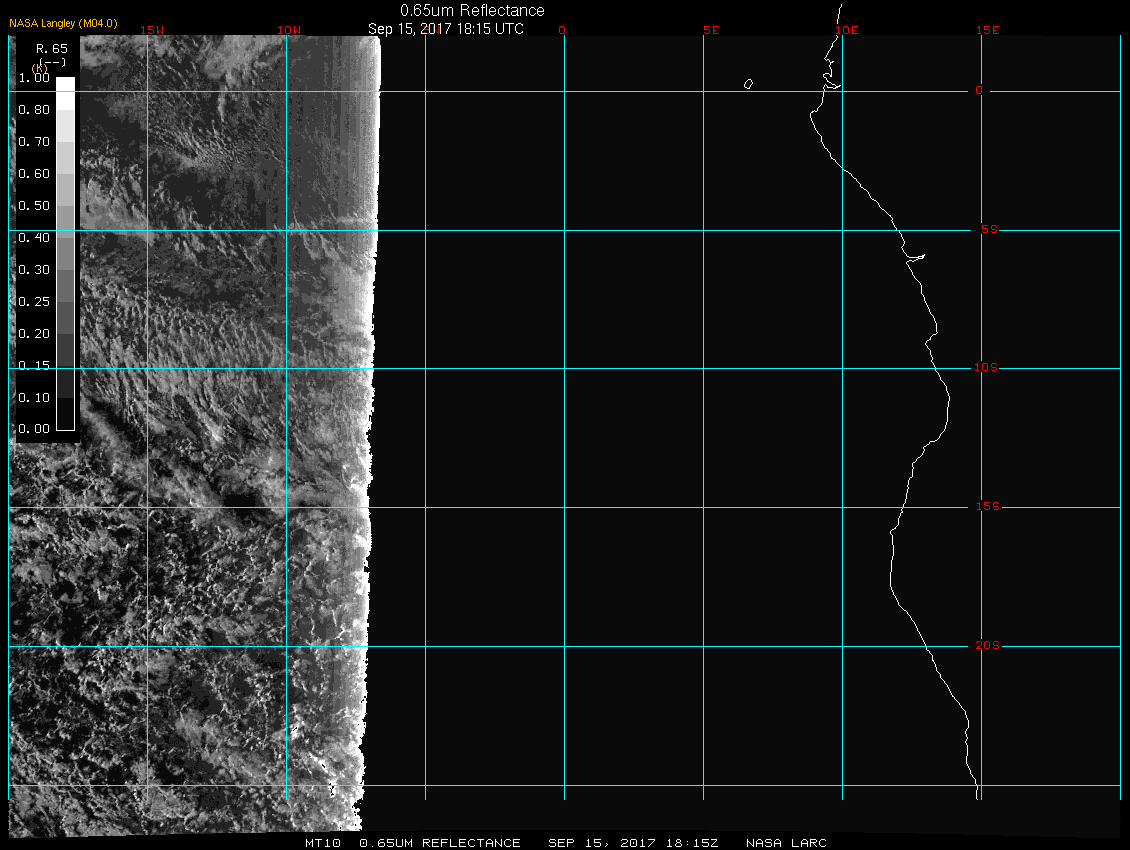Select the 15W longitude label

(x=152, y=30)
